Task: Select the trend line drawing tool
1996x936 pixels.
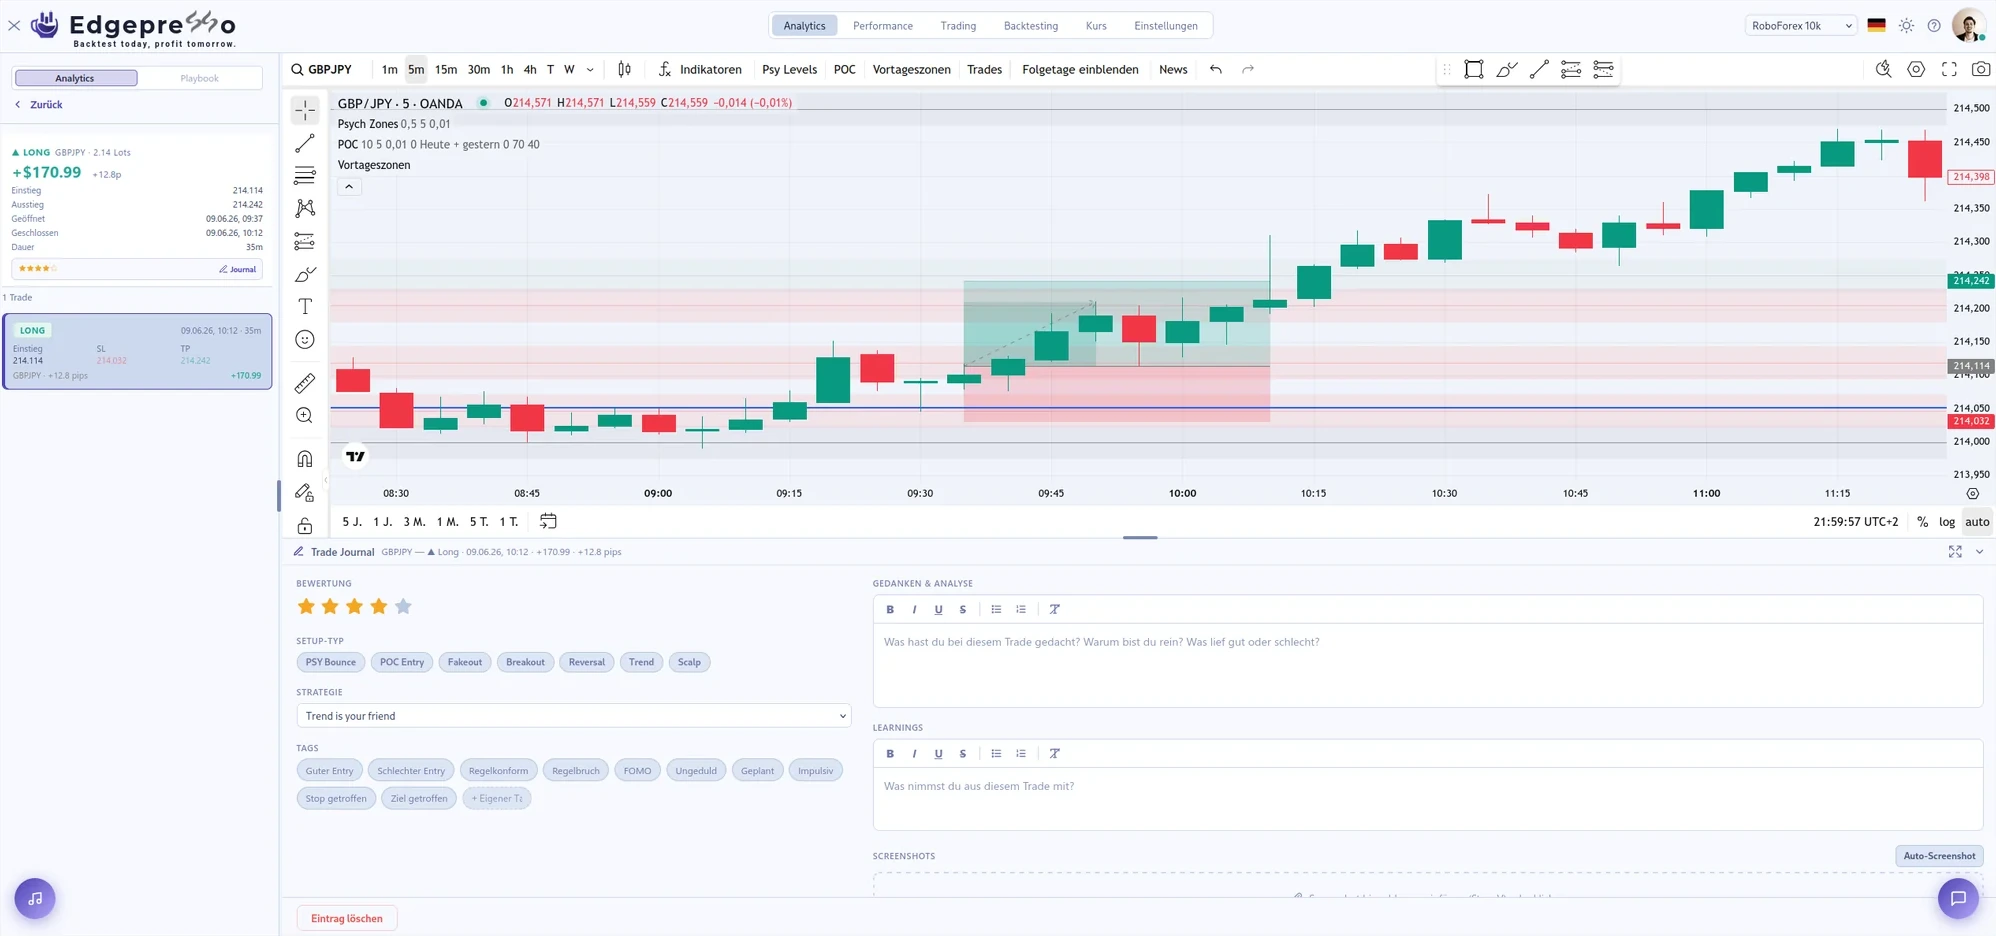Action: coord(305,144)
